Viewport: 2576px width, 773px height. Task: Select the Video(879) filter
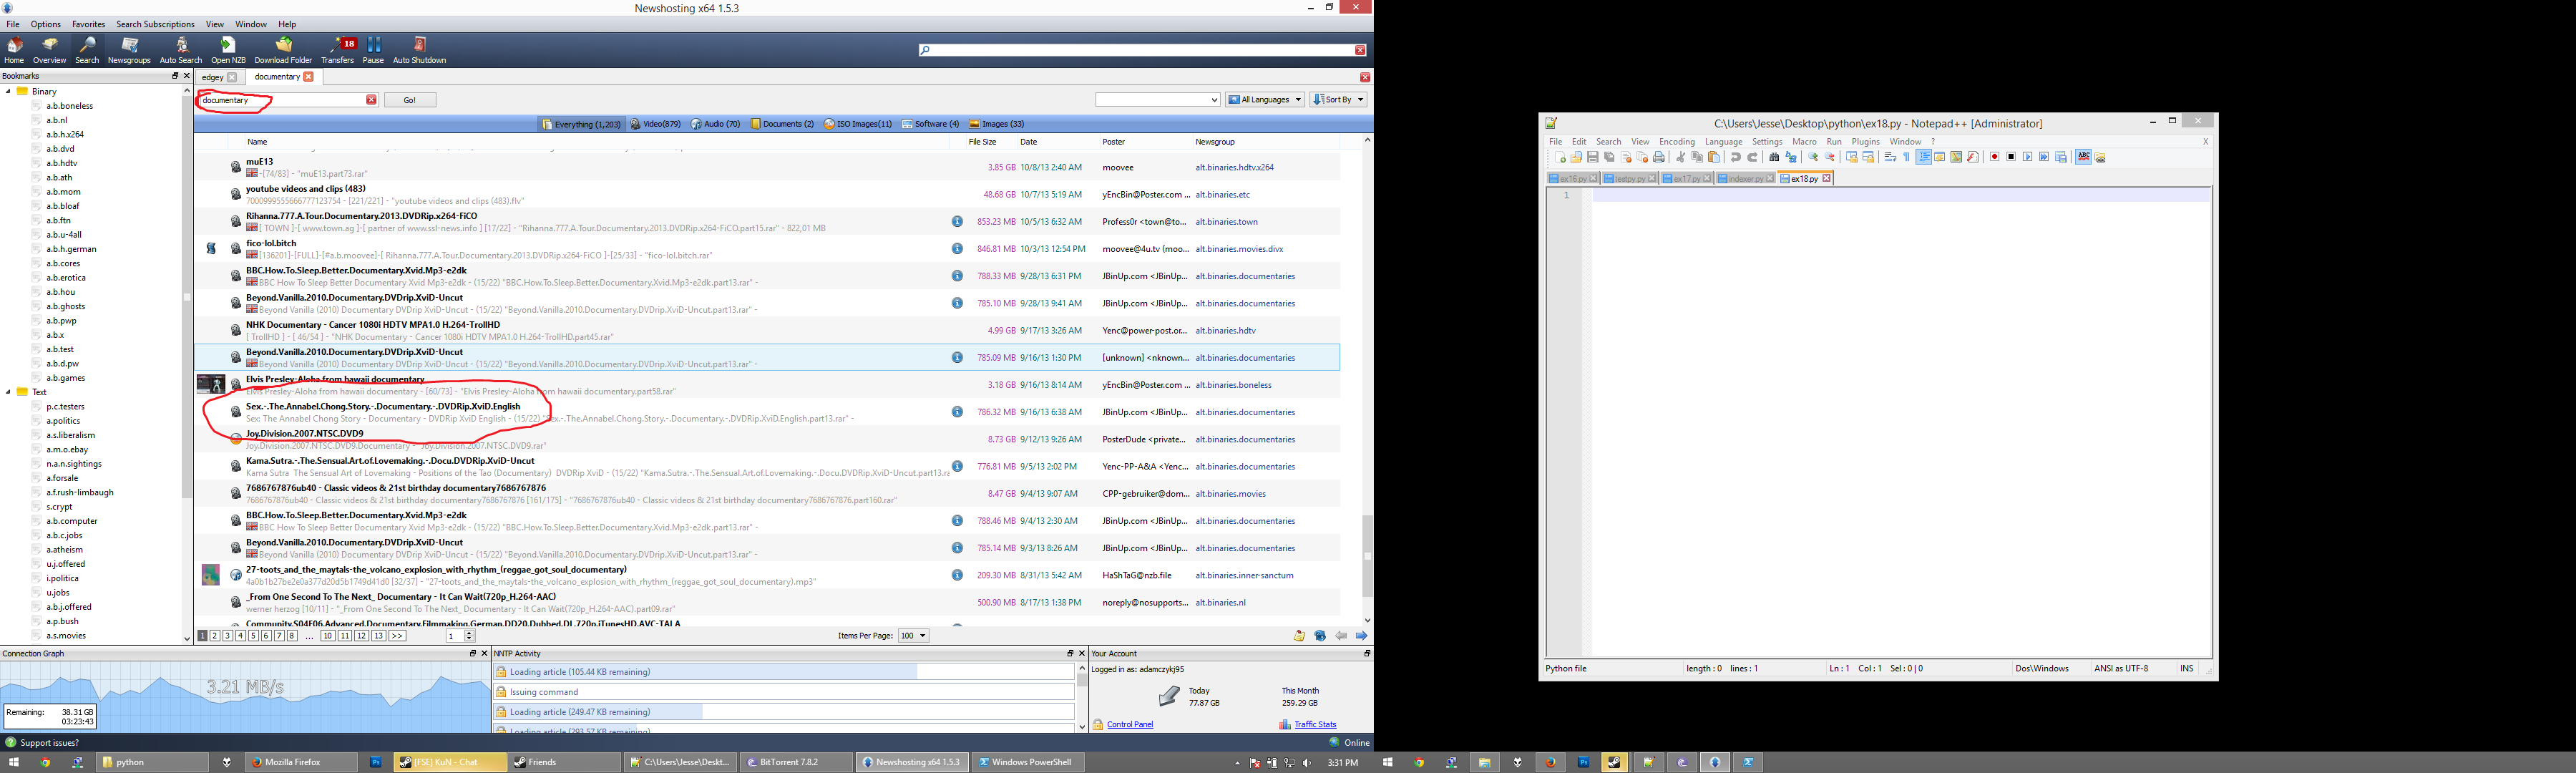(x=656, y=124)
